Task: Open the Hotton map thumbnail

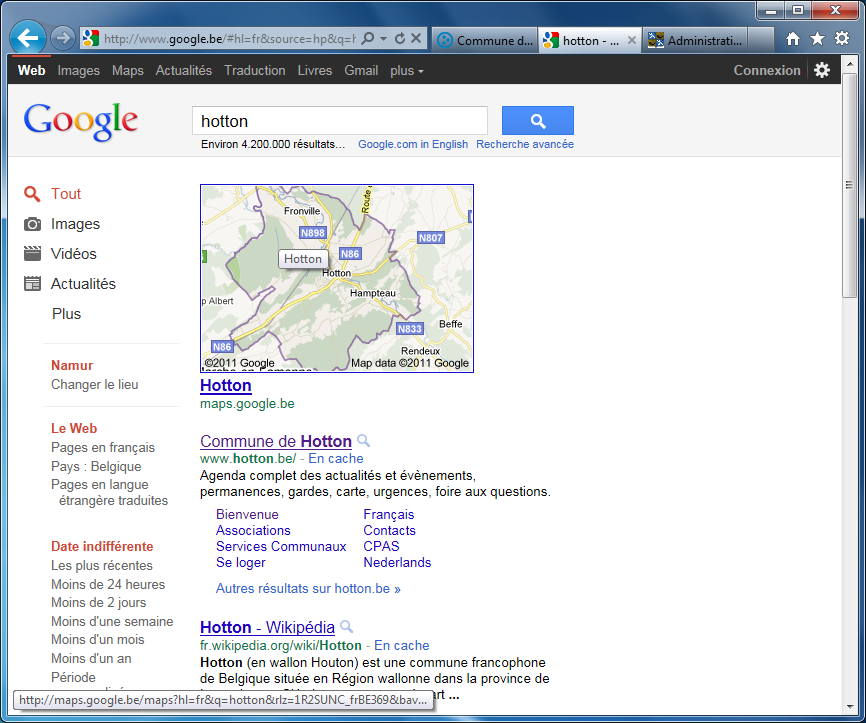Action: coord(337,278)
